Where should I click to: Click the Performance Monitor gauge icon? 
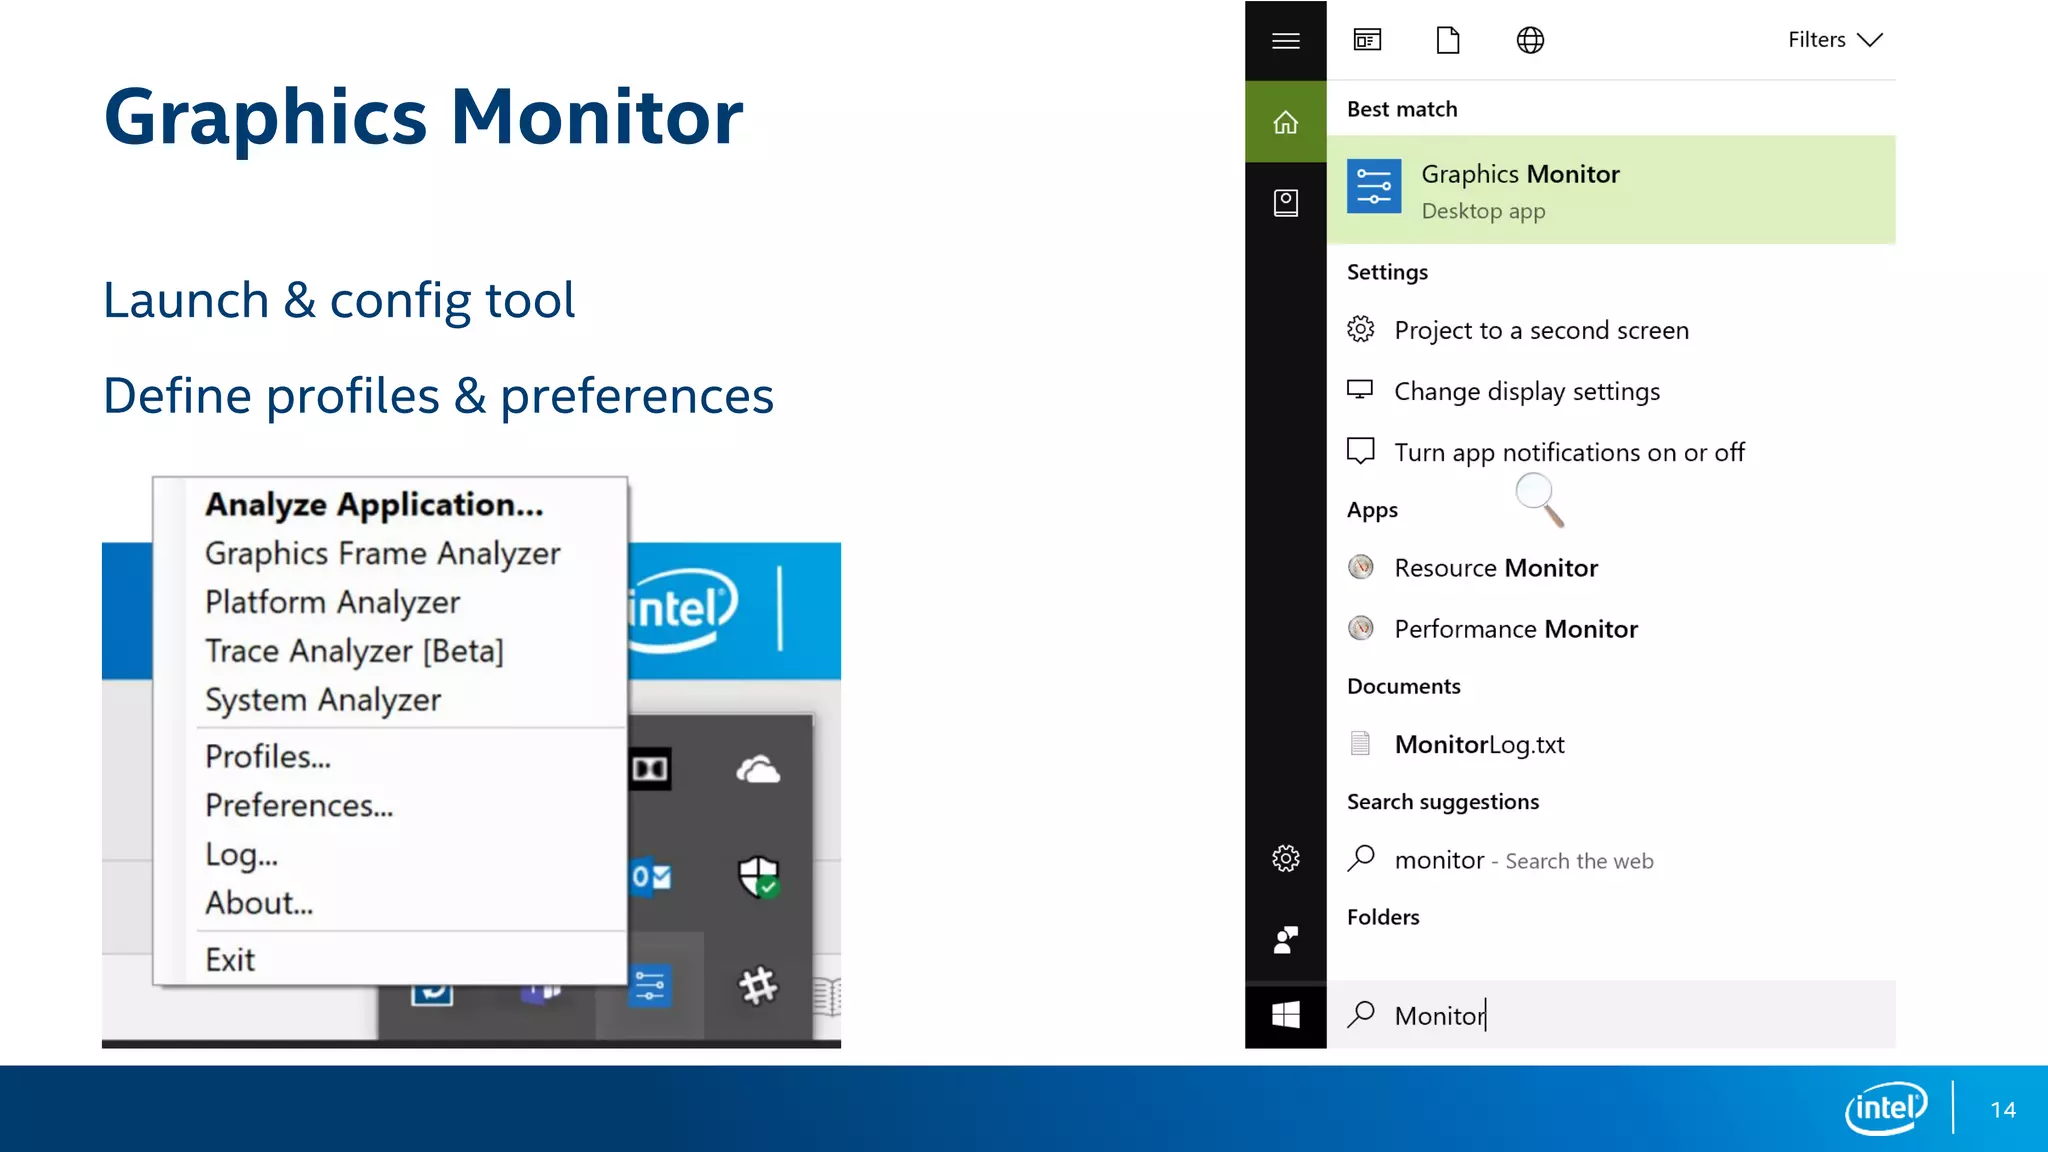coord(1361,629)
